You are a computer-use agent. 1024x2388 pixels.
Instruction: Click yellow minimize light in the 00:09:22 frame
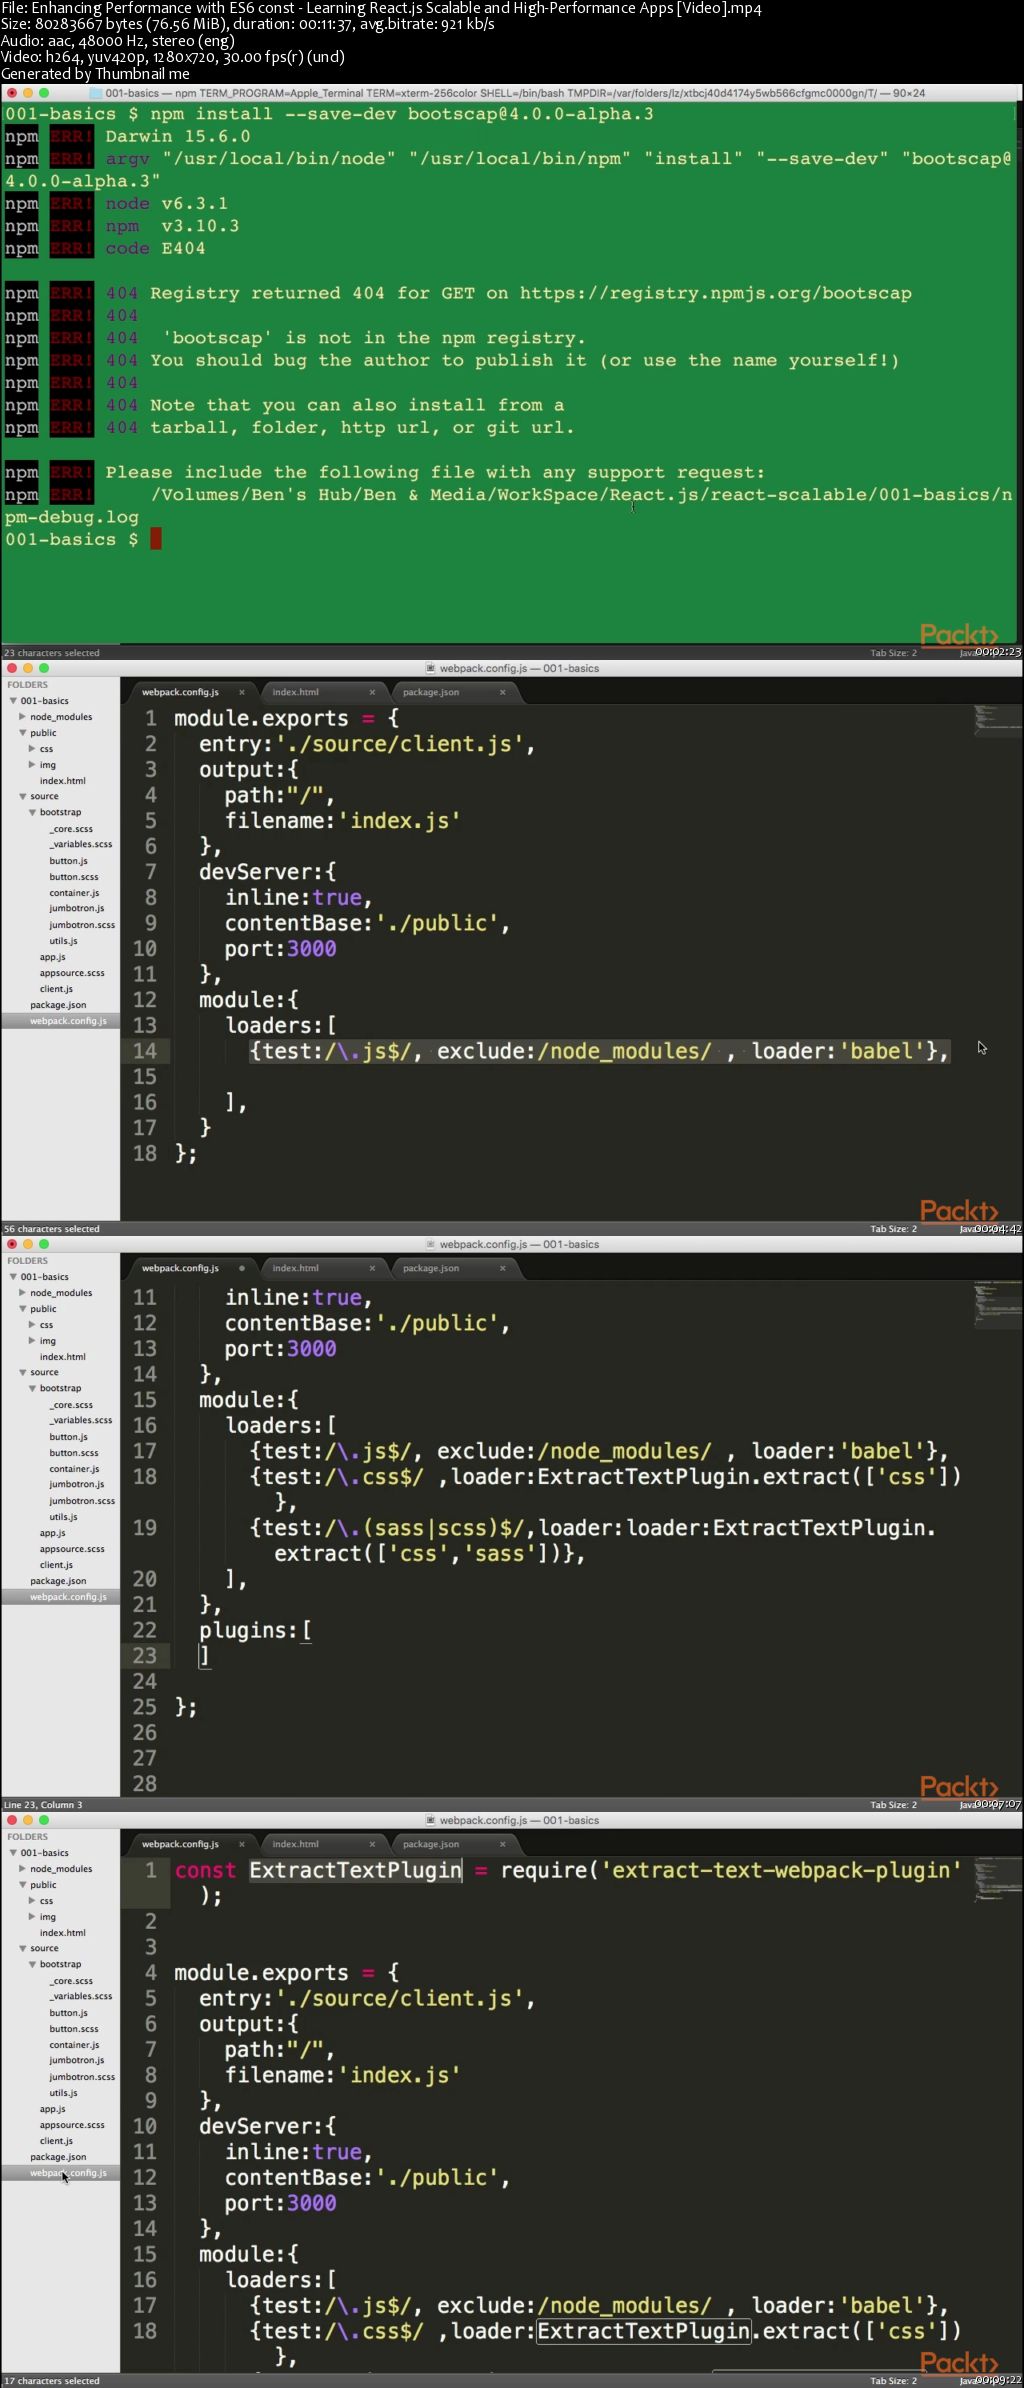pyautogui.click(x=28, y=1820)
